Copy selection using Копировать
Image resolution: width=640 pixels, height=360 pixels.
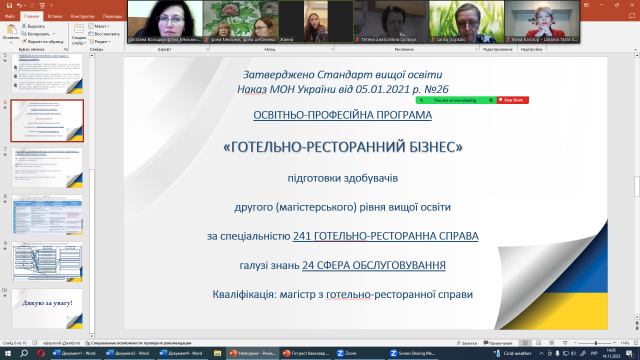pyautogui.click(x=36, y=34)
